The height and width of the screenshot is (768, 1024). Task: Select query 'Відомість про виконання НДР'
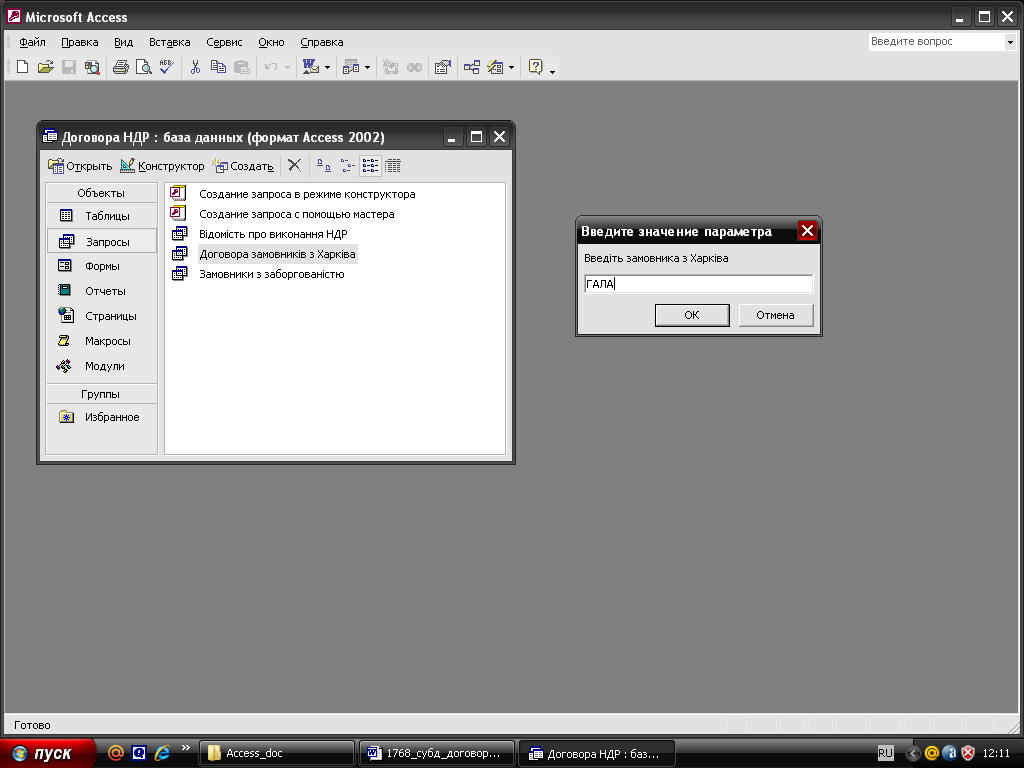[259, 234]
